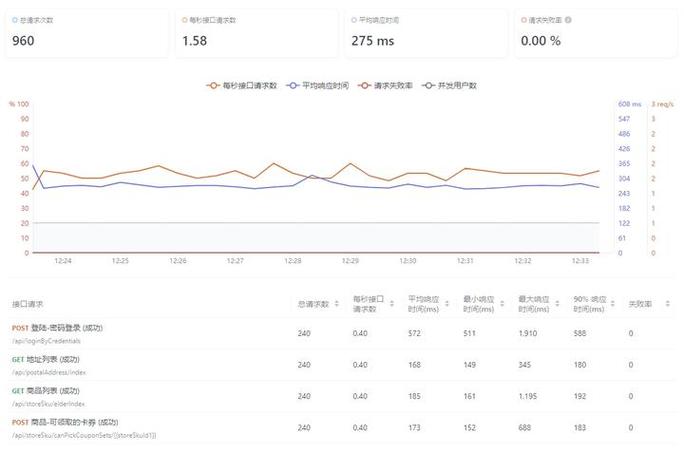The height and width of the screenshot is (453, 684).
Task: Click the % 100 left axis label
Action: pos(19,104)
